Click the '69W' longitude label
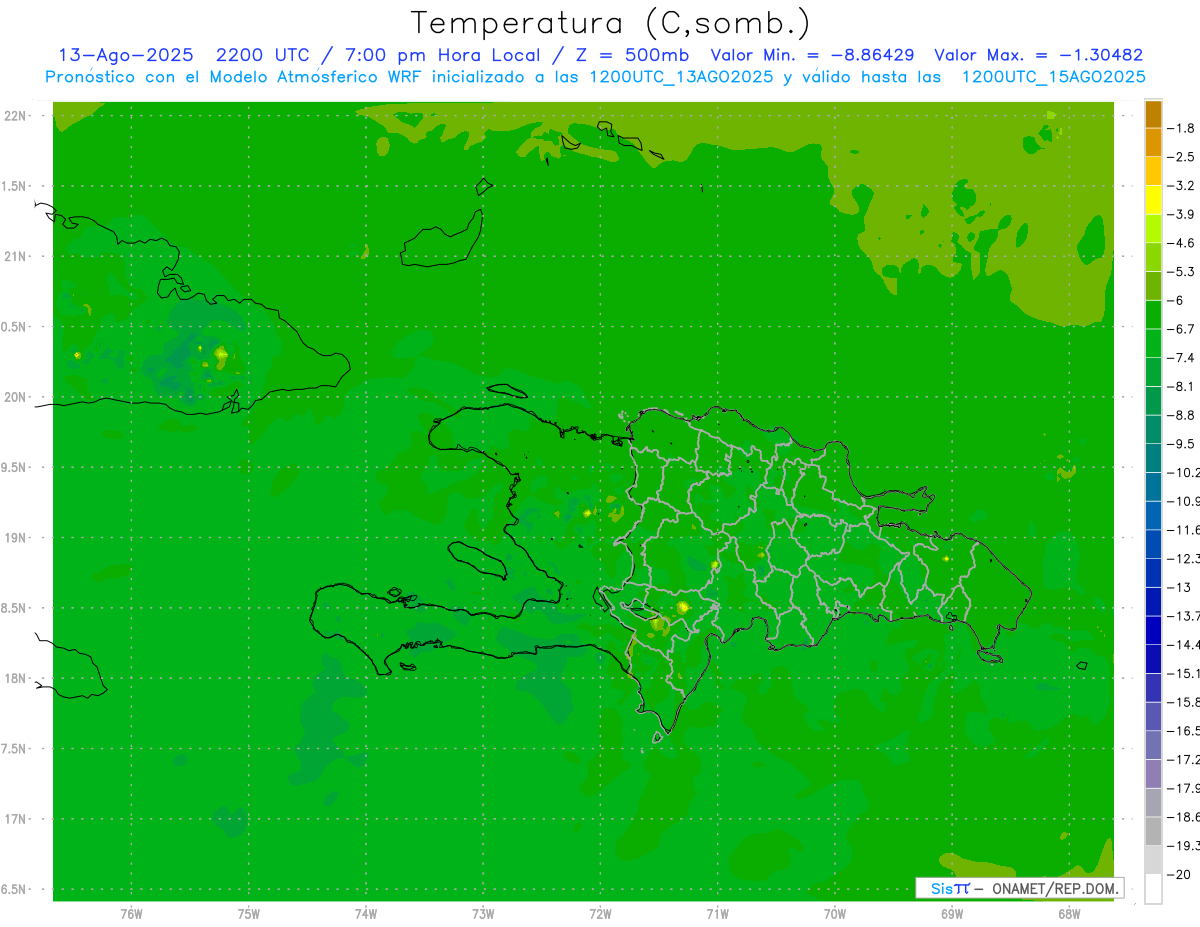 click(952, 914)
